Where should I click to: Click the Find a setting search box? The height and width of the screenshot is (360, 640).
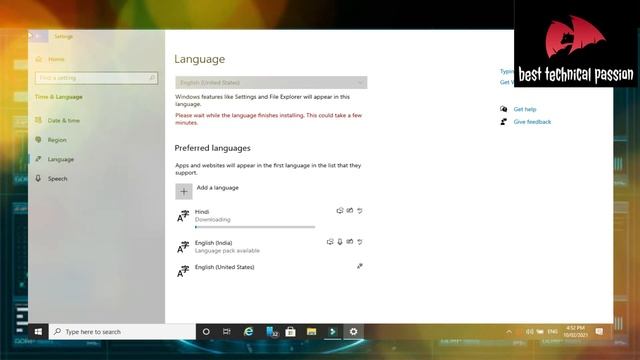[96, 78]
